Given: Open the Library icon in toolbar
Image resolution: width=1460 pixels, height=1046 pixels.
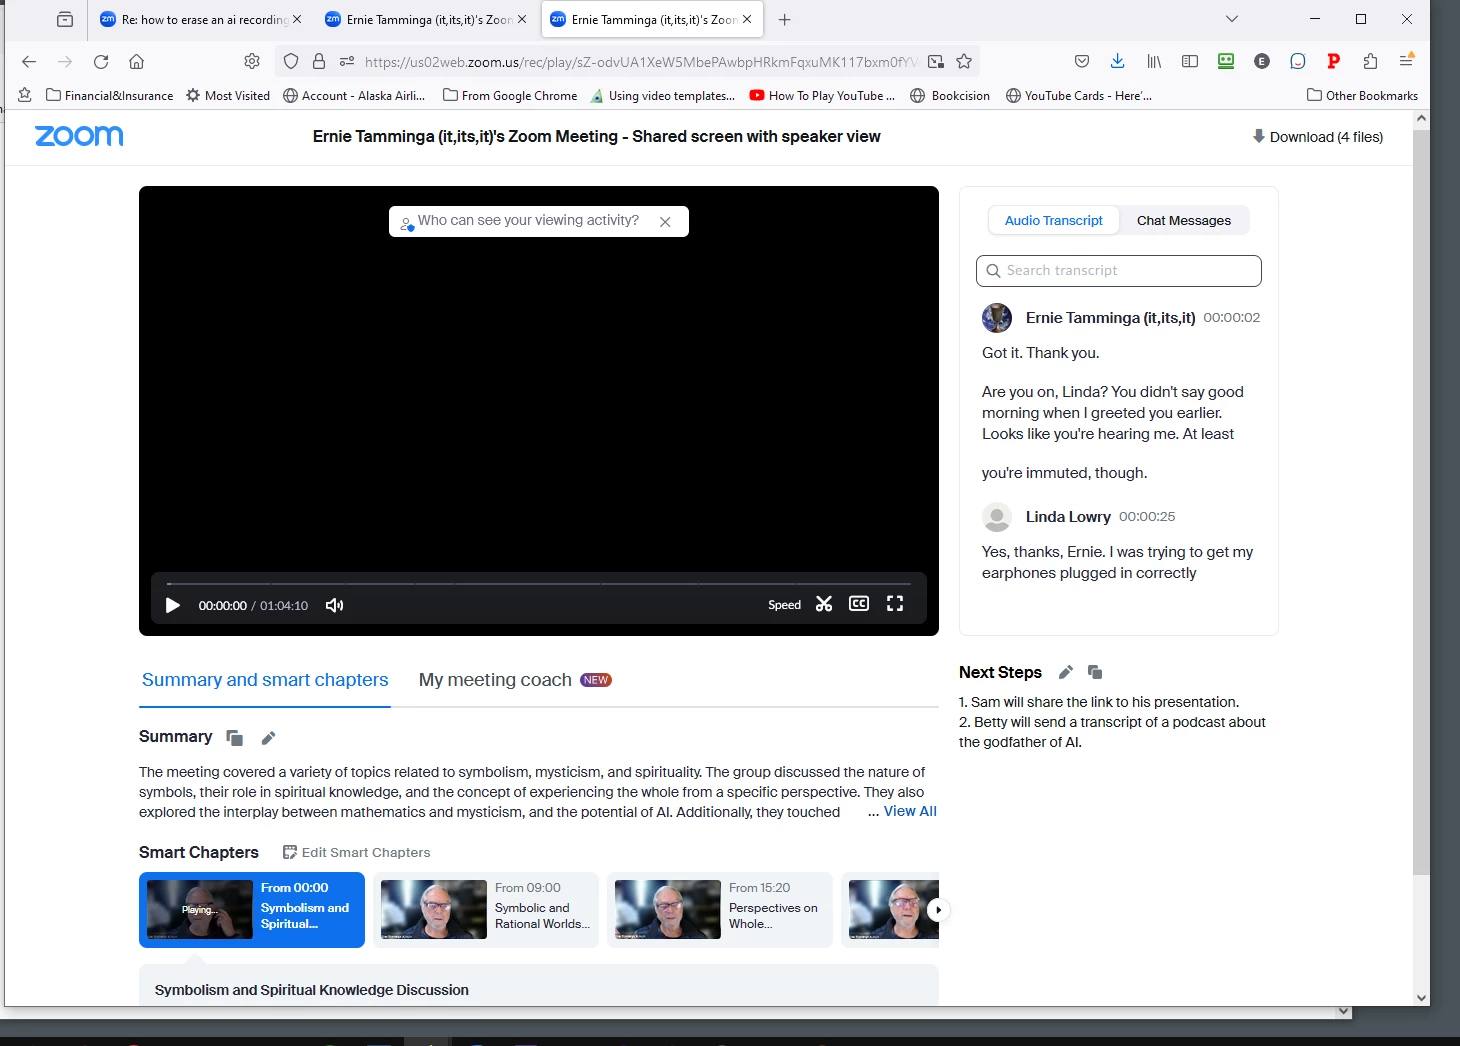Looking at the screenshot, I should (x=1154, y=61).
